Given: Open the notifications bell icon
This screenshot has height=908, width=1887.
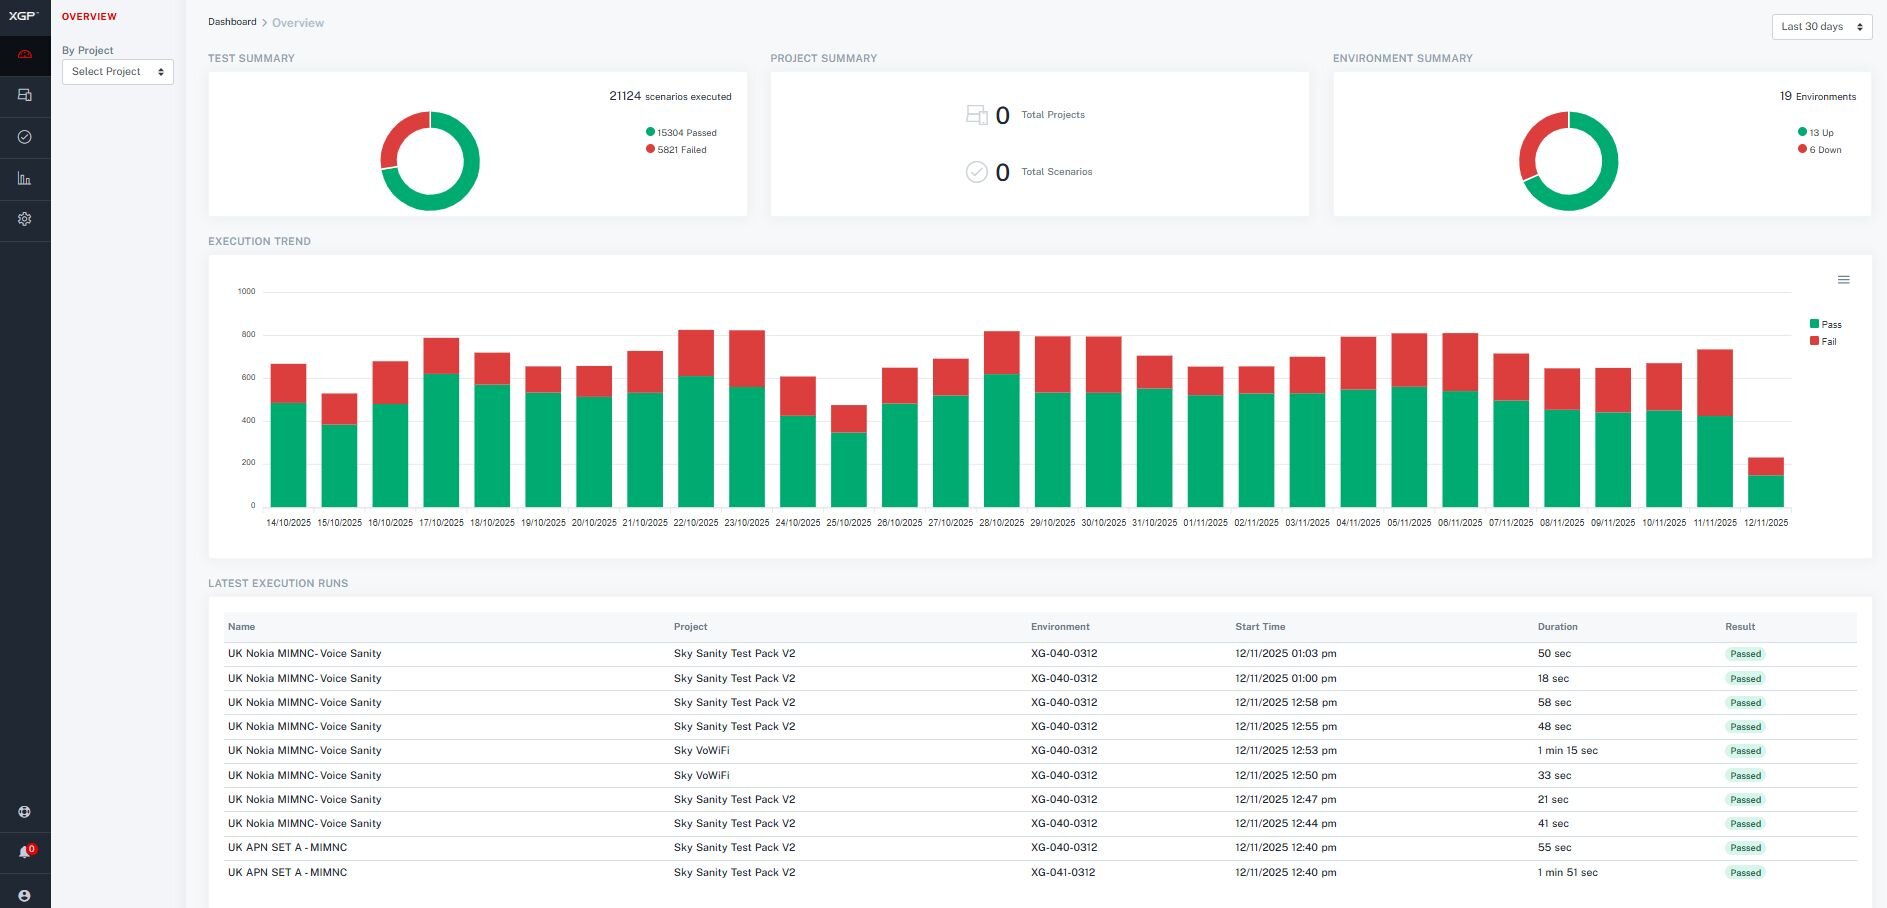Looking at the screenshot, I should tap(25, 852).
